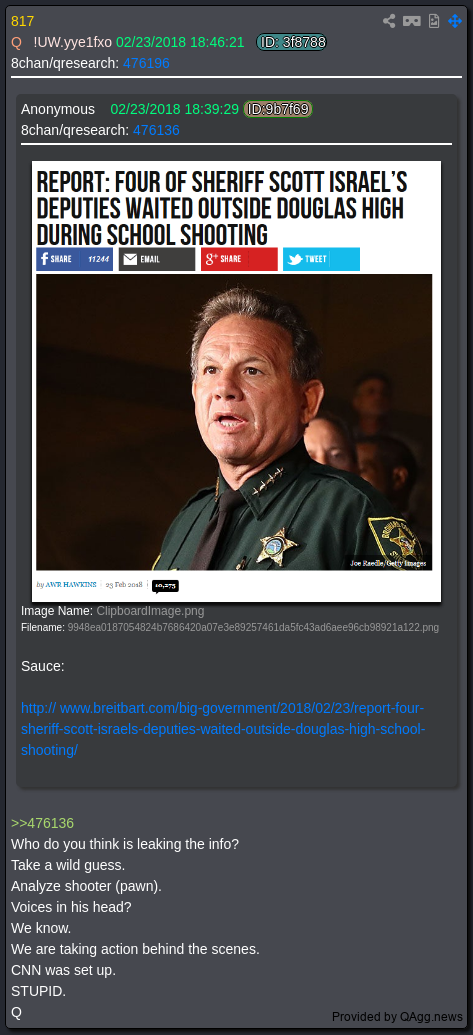Click the Facebook Share icon in article image
This screenshot has width=473, height=1035.
[45, 259]
